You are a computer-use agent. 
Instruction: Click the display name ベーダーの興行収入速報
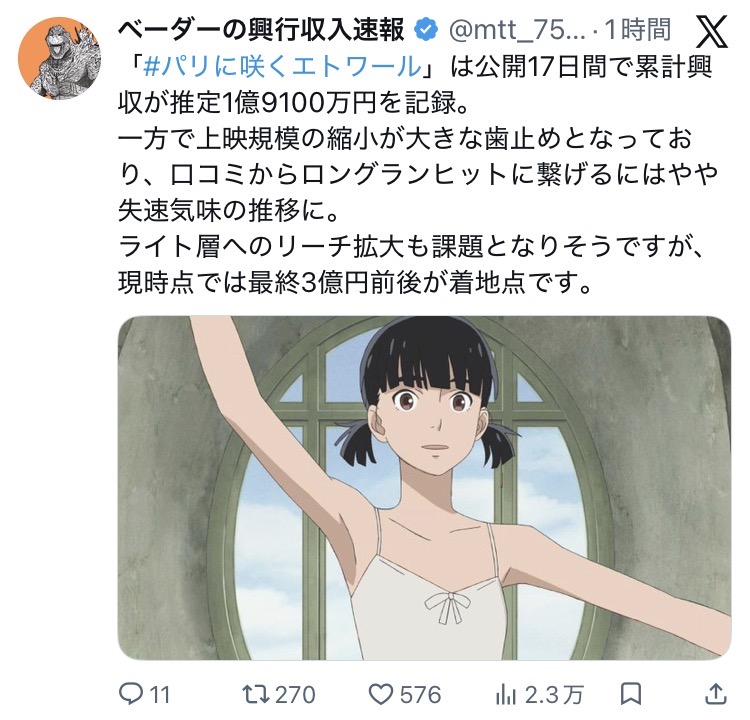(261, 30)
